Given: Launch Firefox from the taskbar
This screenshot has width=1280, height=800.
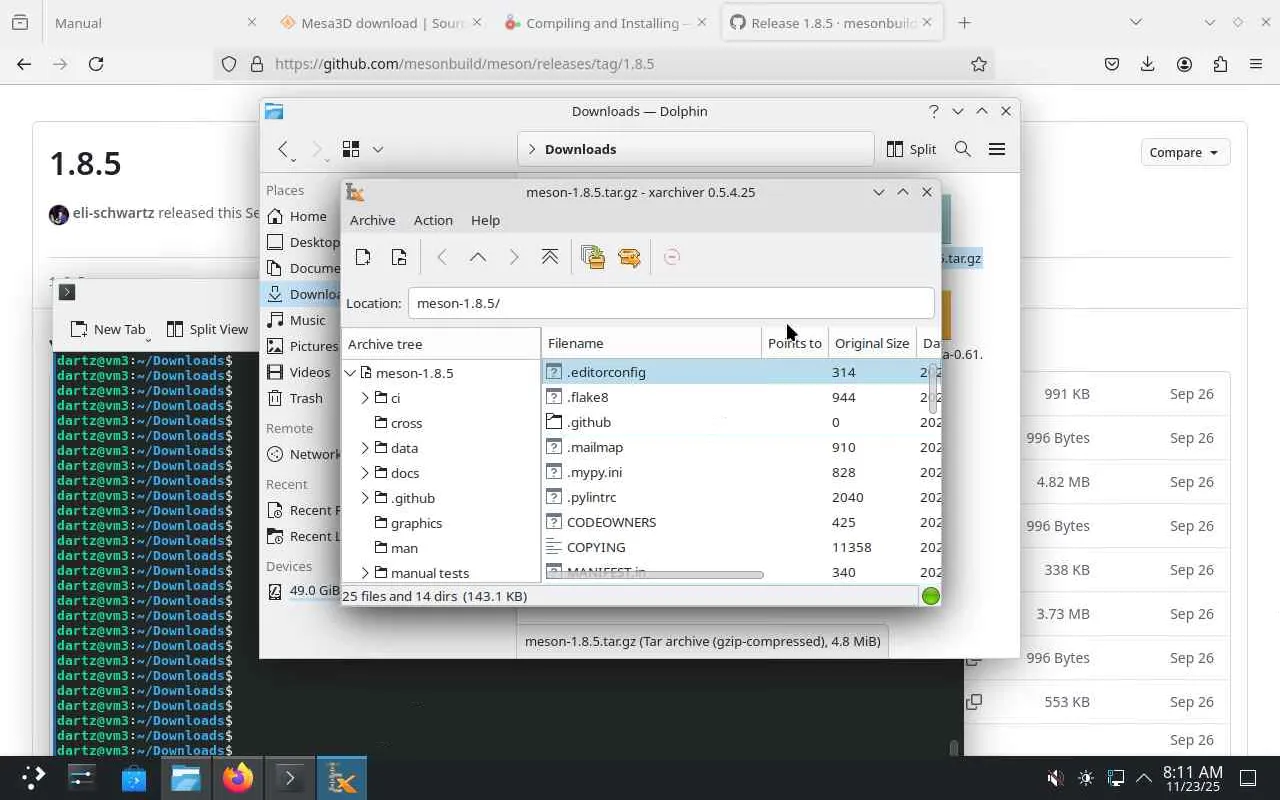Looking at the screenshot, I should 238,778.
